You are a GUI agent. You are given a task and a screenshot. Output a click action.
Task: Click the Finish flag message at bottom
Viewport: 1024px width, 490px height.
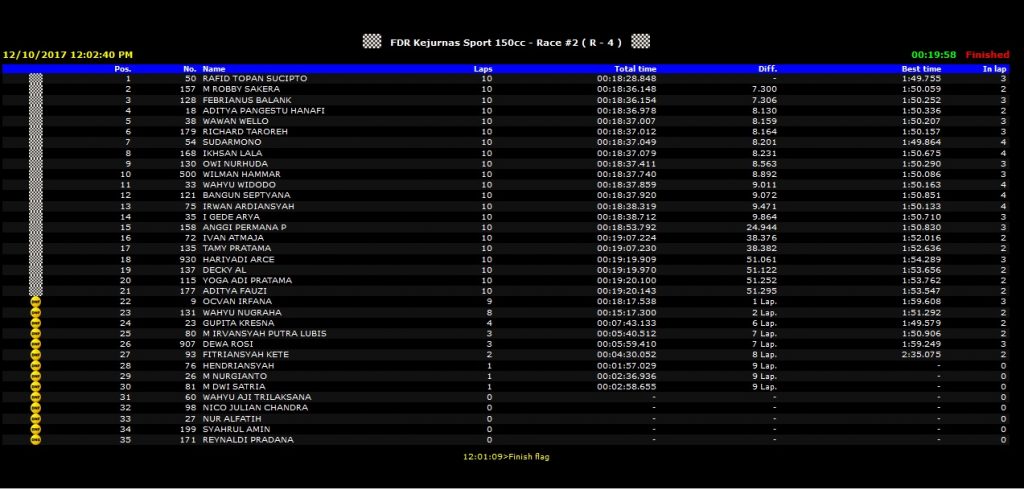click(505, 457)
